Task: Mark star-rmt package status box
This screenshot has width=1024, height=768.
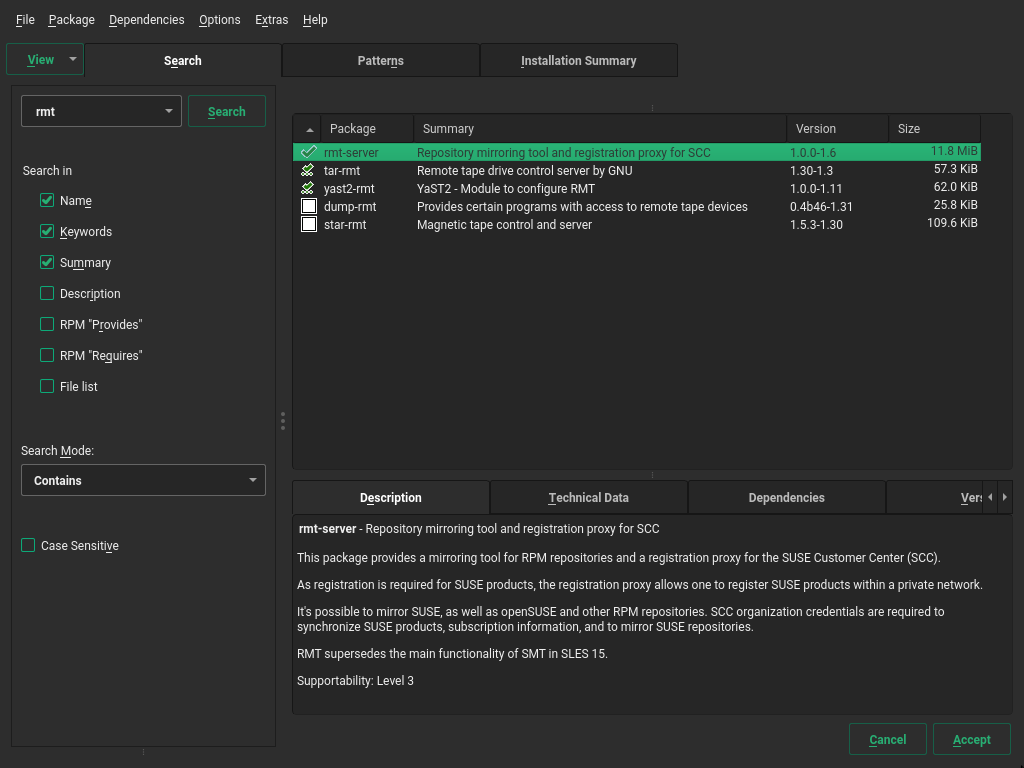Action: click(x=309, y=225)
